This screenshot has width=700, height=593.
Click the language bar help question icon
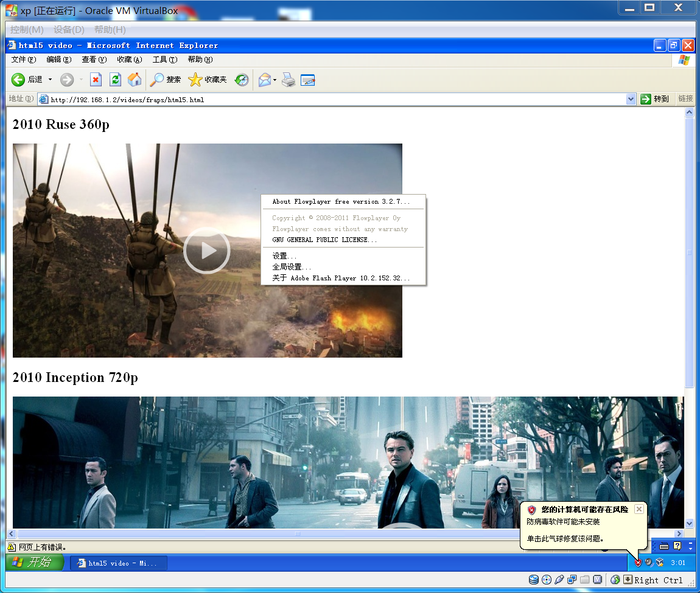(x=677, y=546)
